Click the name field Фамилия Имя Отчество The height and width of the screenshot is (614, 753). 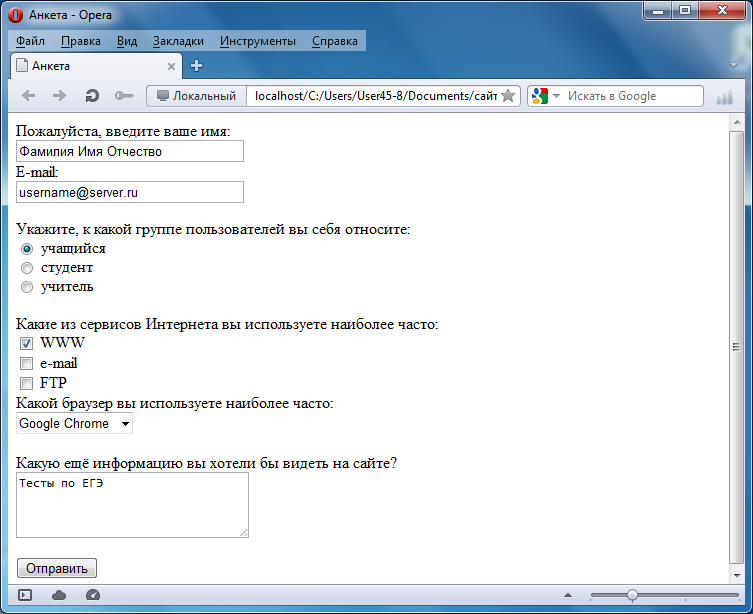130,151
